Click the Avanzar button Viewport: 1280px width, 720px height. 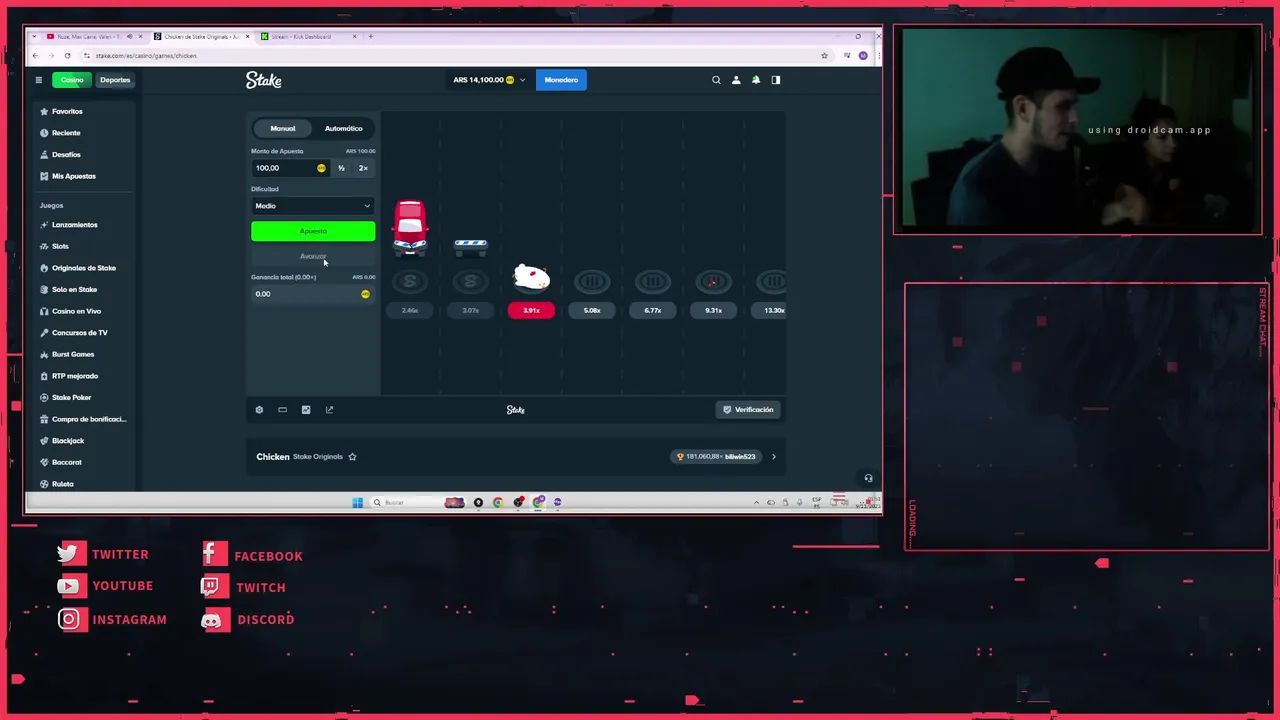[x=313, y=257]
